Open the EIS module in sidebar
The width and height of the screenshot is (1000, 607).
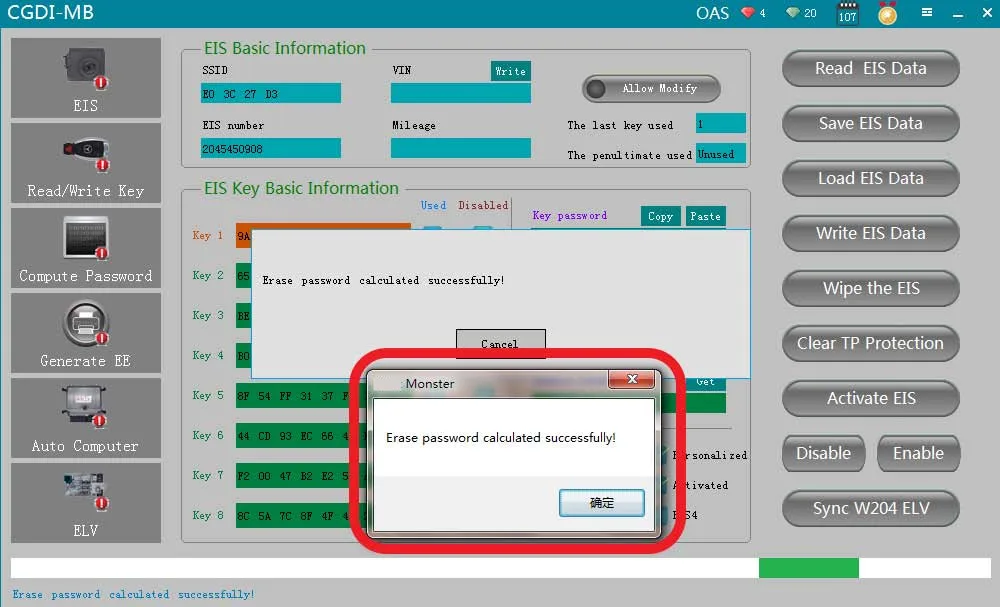[85, 78]
